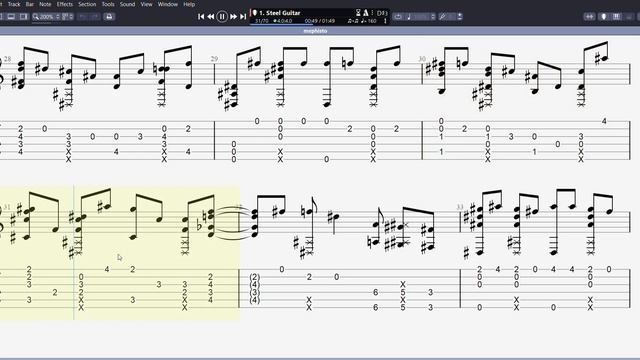
Task: Open the Window menu
Action: [x=168, y=4]
